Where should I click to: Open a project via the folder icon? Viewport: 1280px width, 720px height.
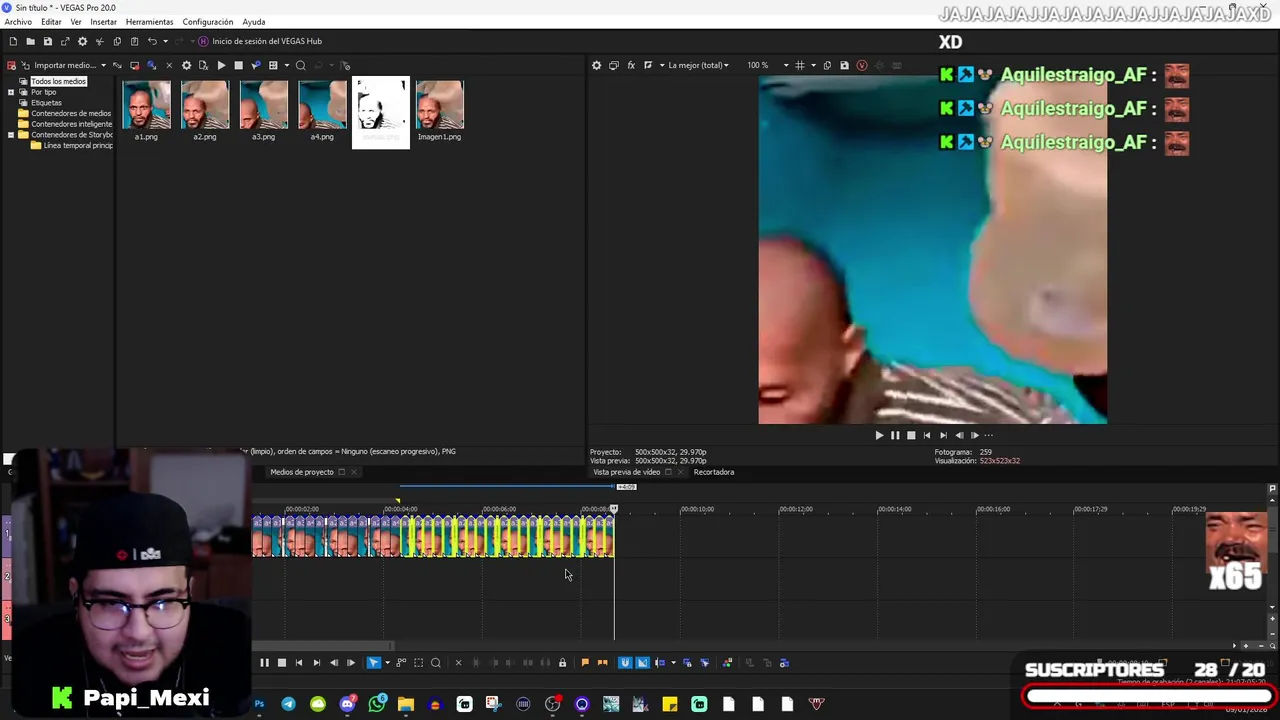pyautogui.click(x=30, y=41)
